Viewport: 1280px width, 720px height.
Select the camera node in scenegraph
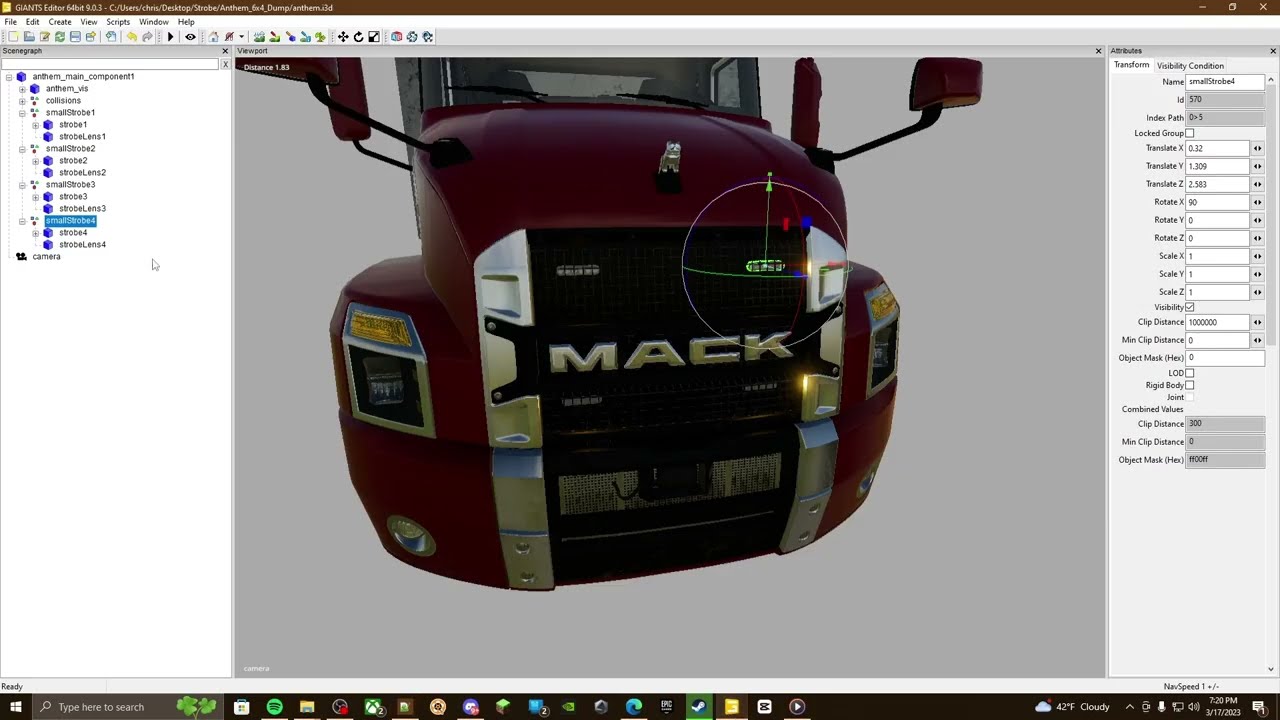click(46, 257)
